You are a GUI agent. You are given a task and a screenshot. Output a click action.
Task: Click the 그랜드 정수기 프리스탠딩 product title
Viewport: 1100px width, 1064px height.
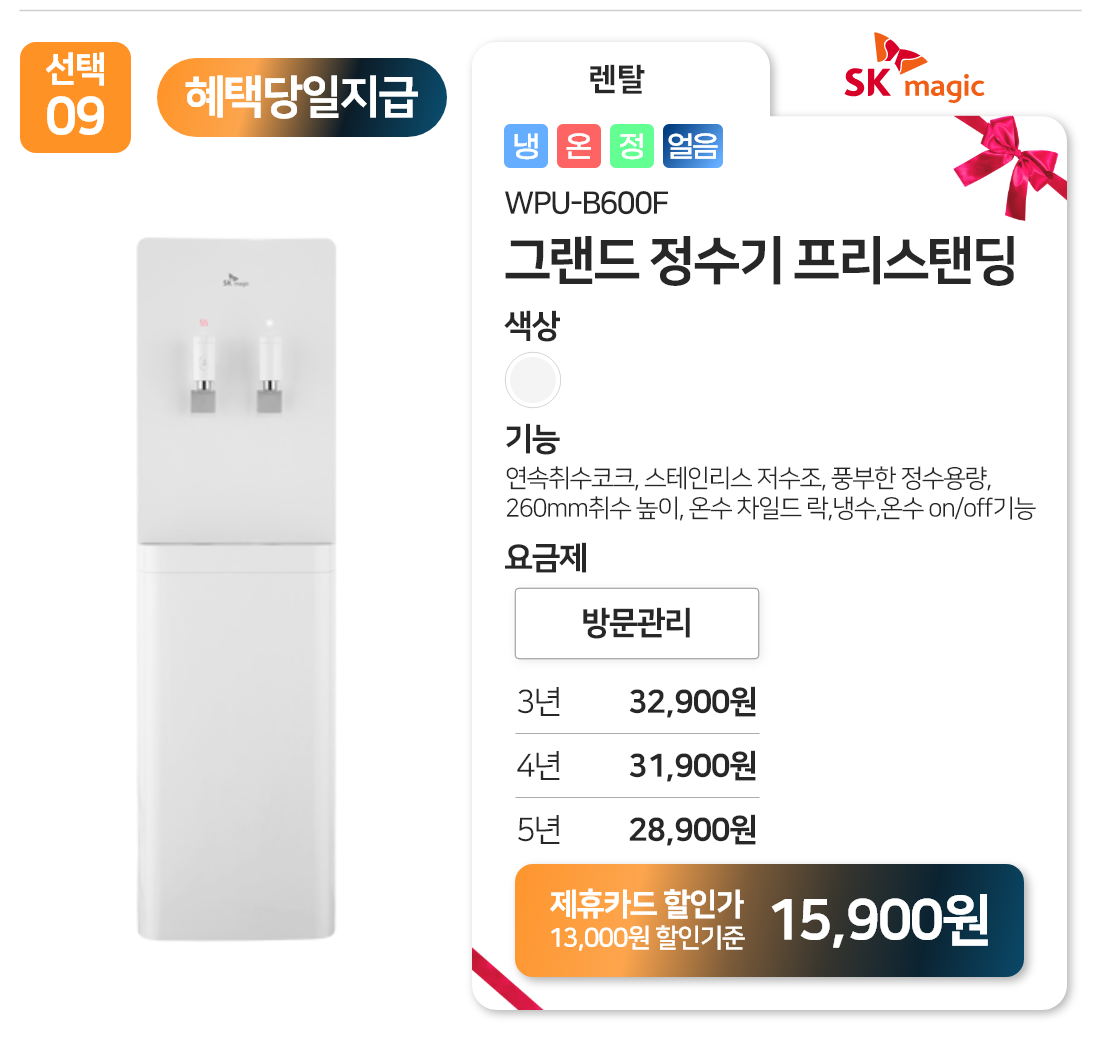click(760, 261)
